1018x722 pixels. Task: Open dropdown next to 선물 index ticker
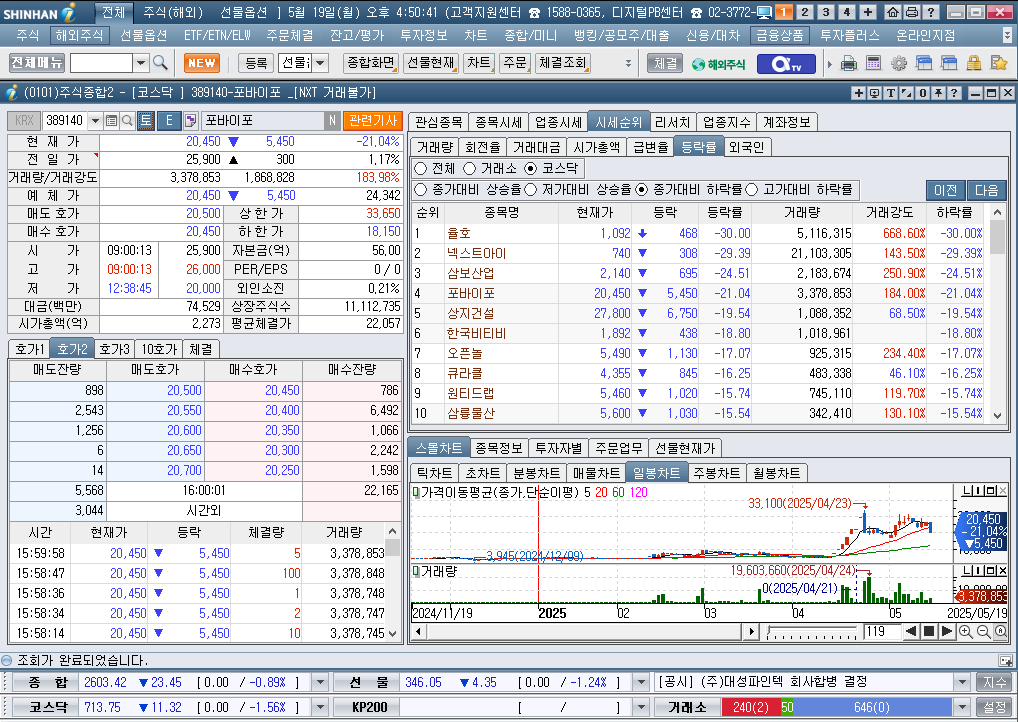[x=641, y=682]
